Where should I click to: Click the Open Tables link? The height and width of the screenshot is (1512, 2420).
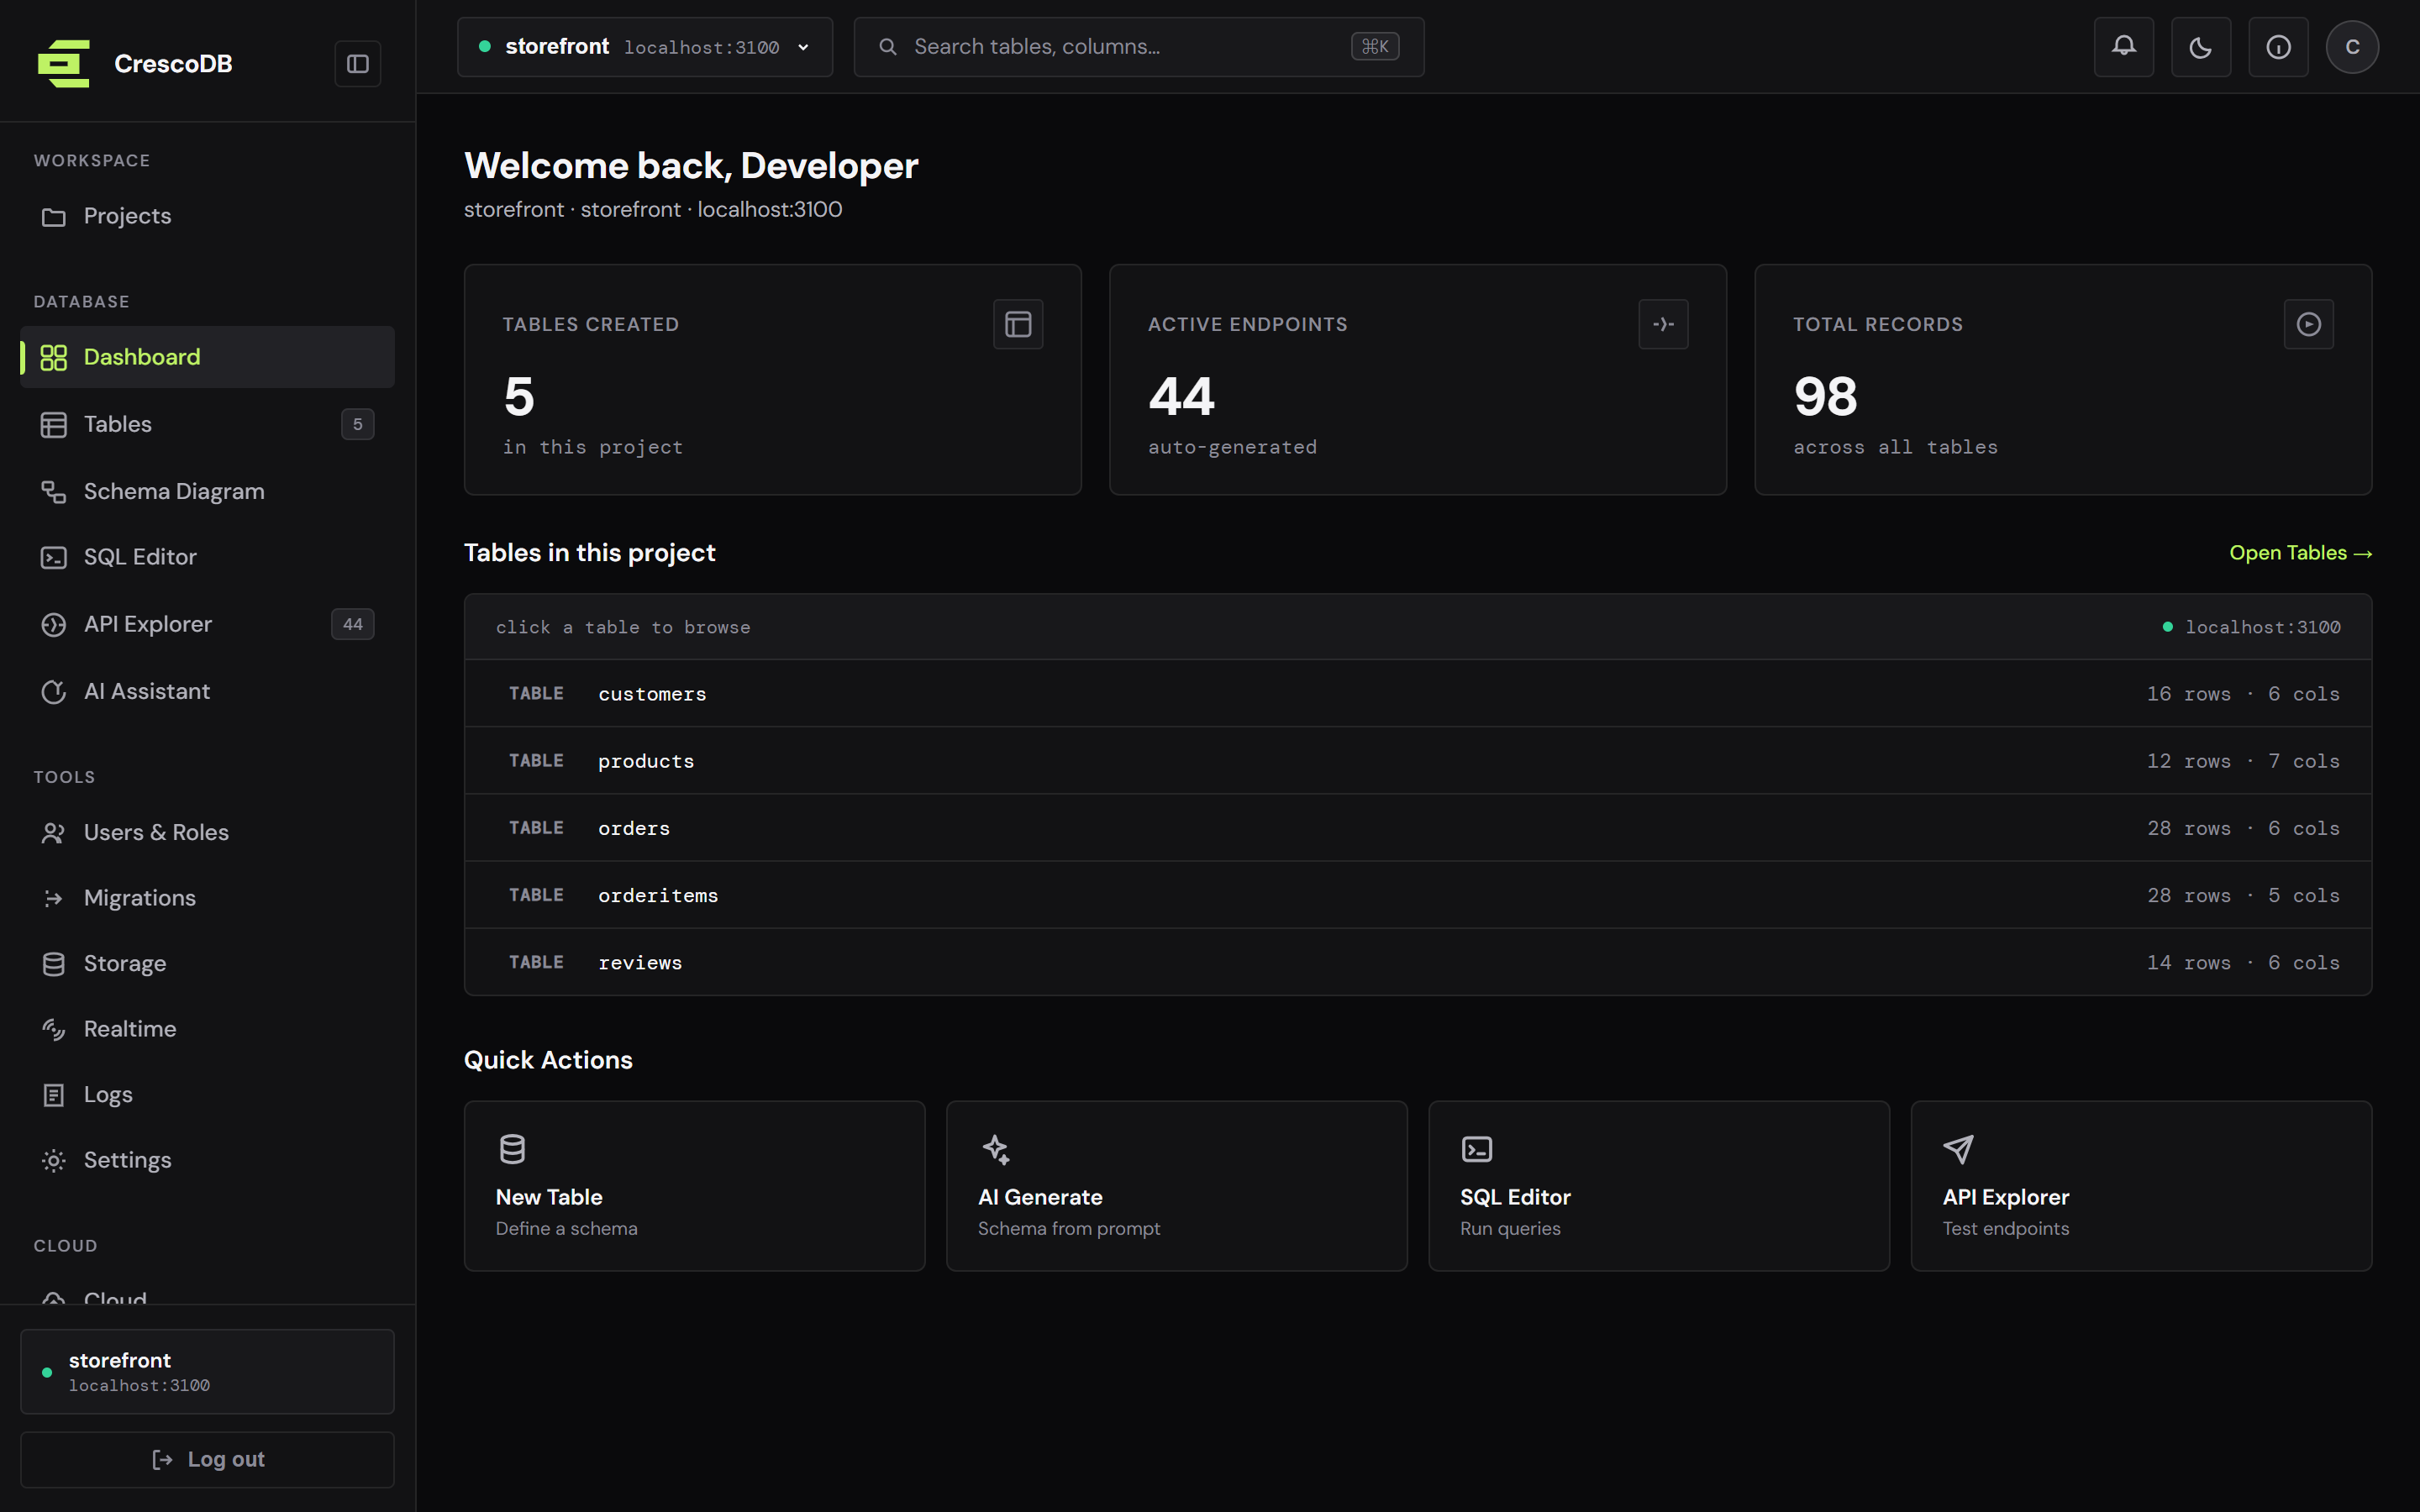[2300, 553]
